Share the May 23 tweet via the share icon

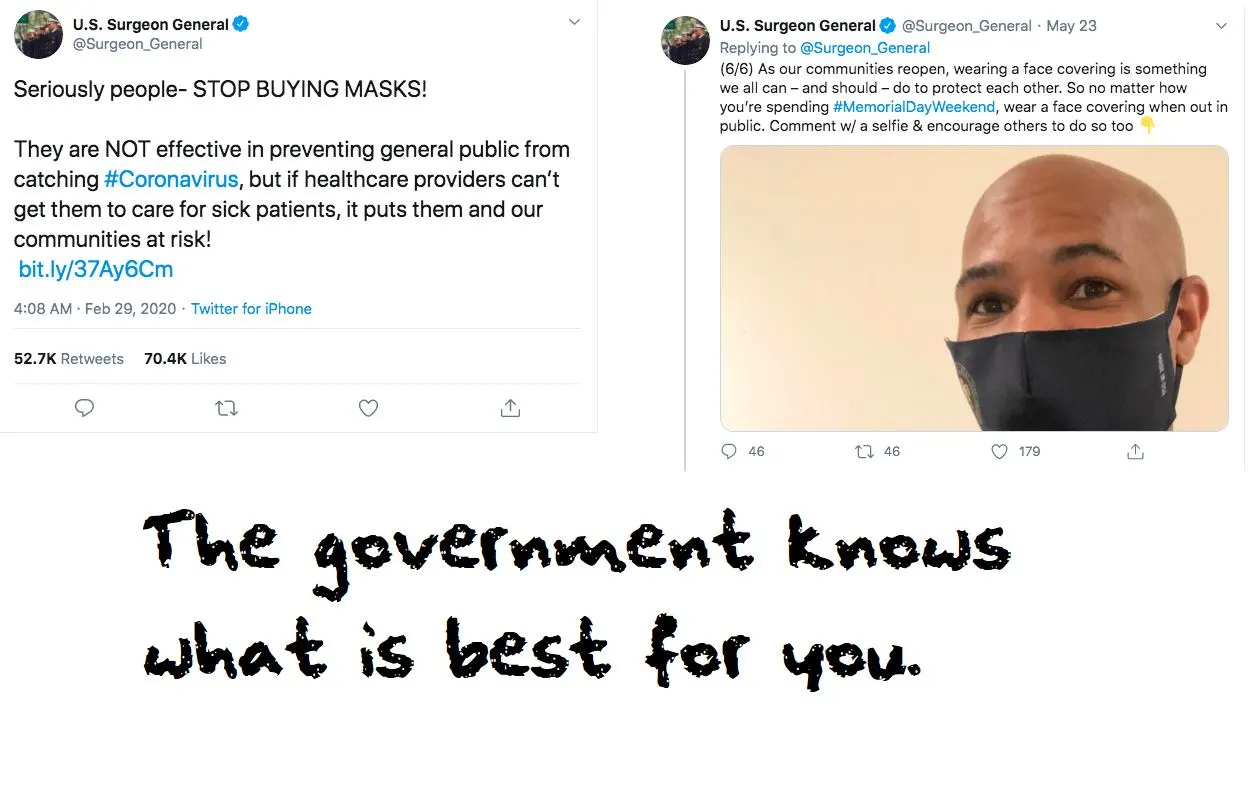pos(1135,452)
